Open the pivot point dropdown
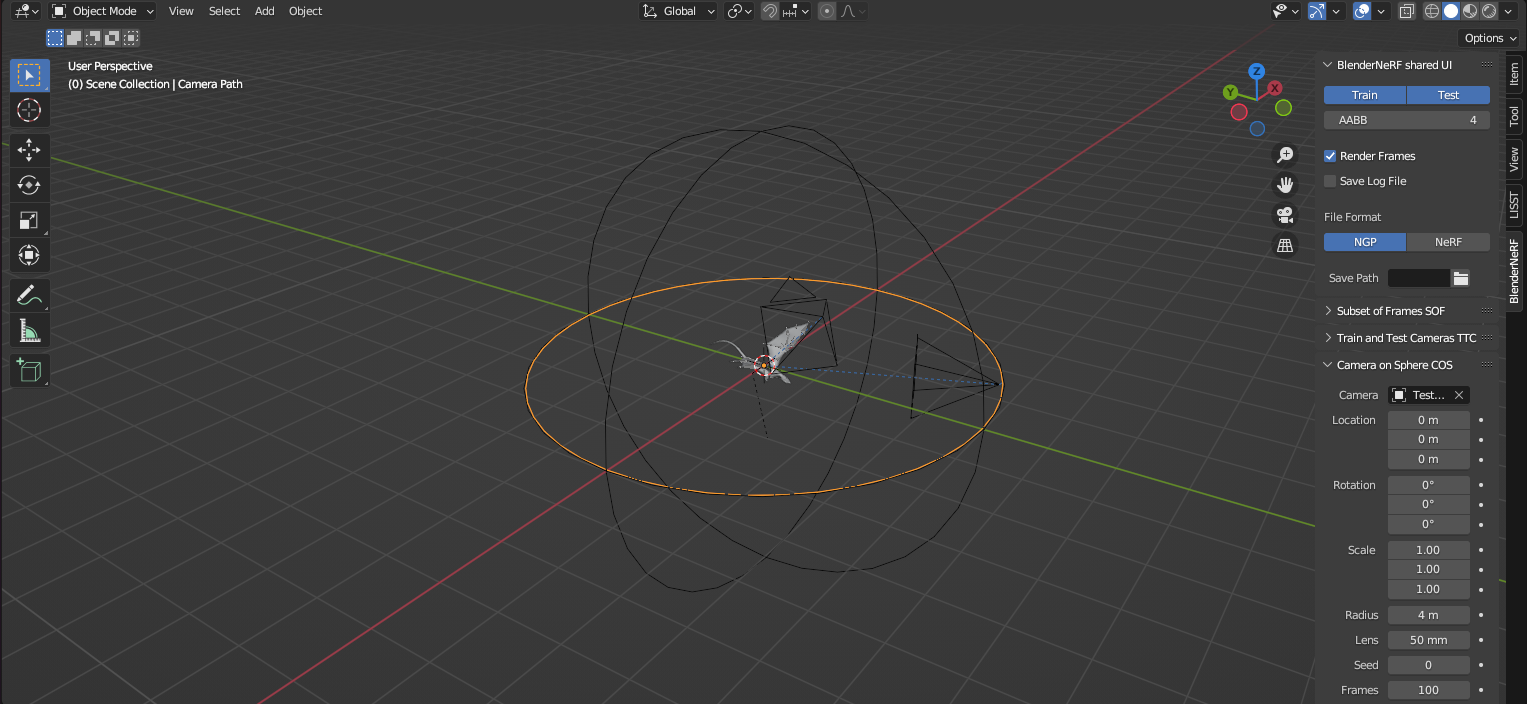Viewport: 1527px width, 704px height. (x=739, y=11)
